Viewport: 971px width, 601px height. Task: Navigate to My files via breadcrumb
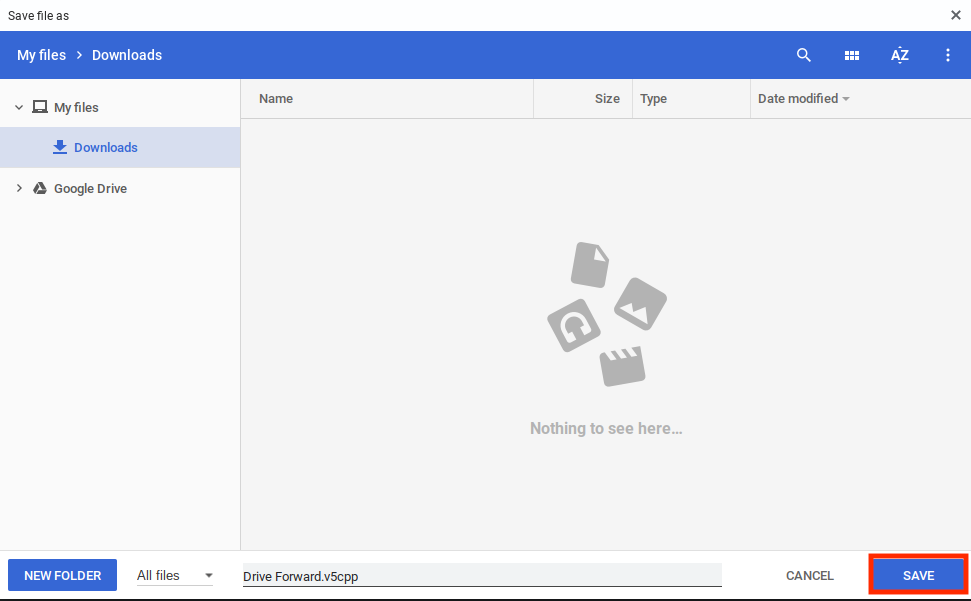[41, 55]
